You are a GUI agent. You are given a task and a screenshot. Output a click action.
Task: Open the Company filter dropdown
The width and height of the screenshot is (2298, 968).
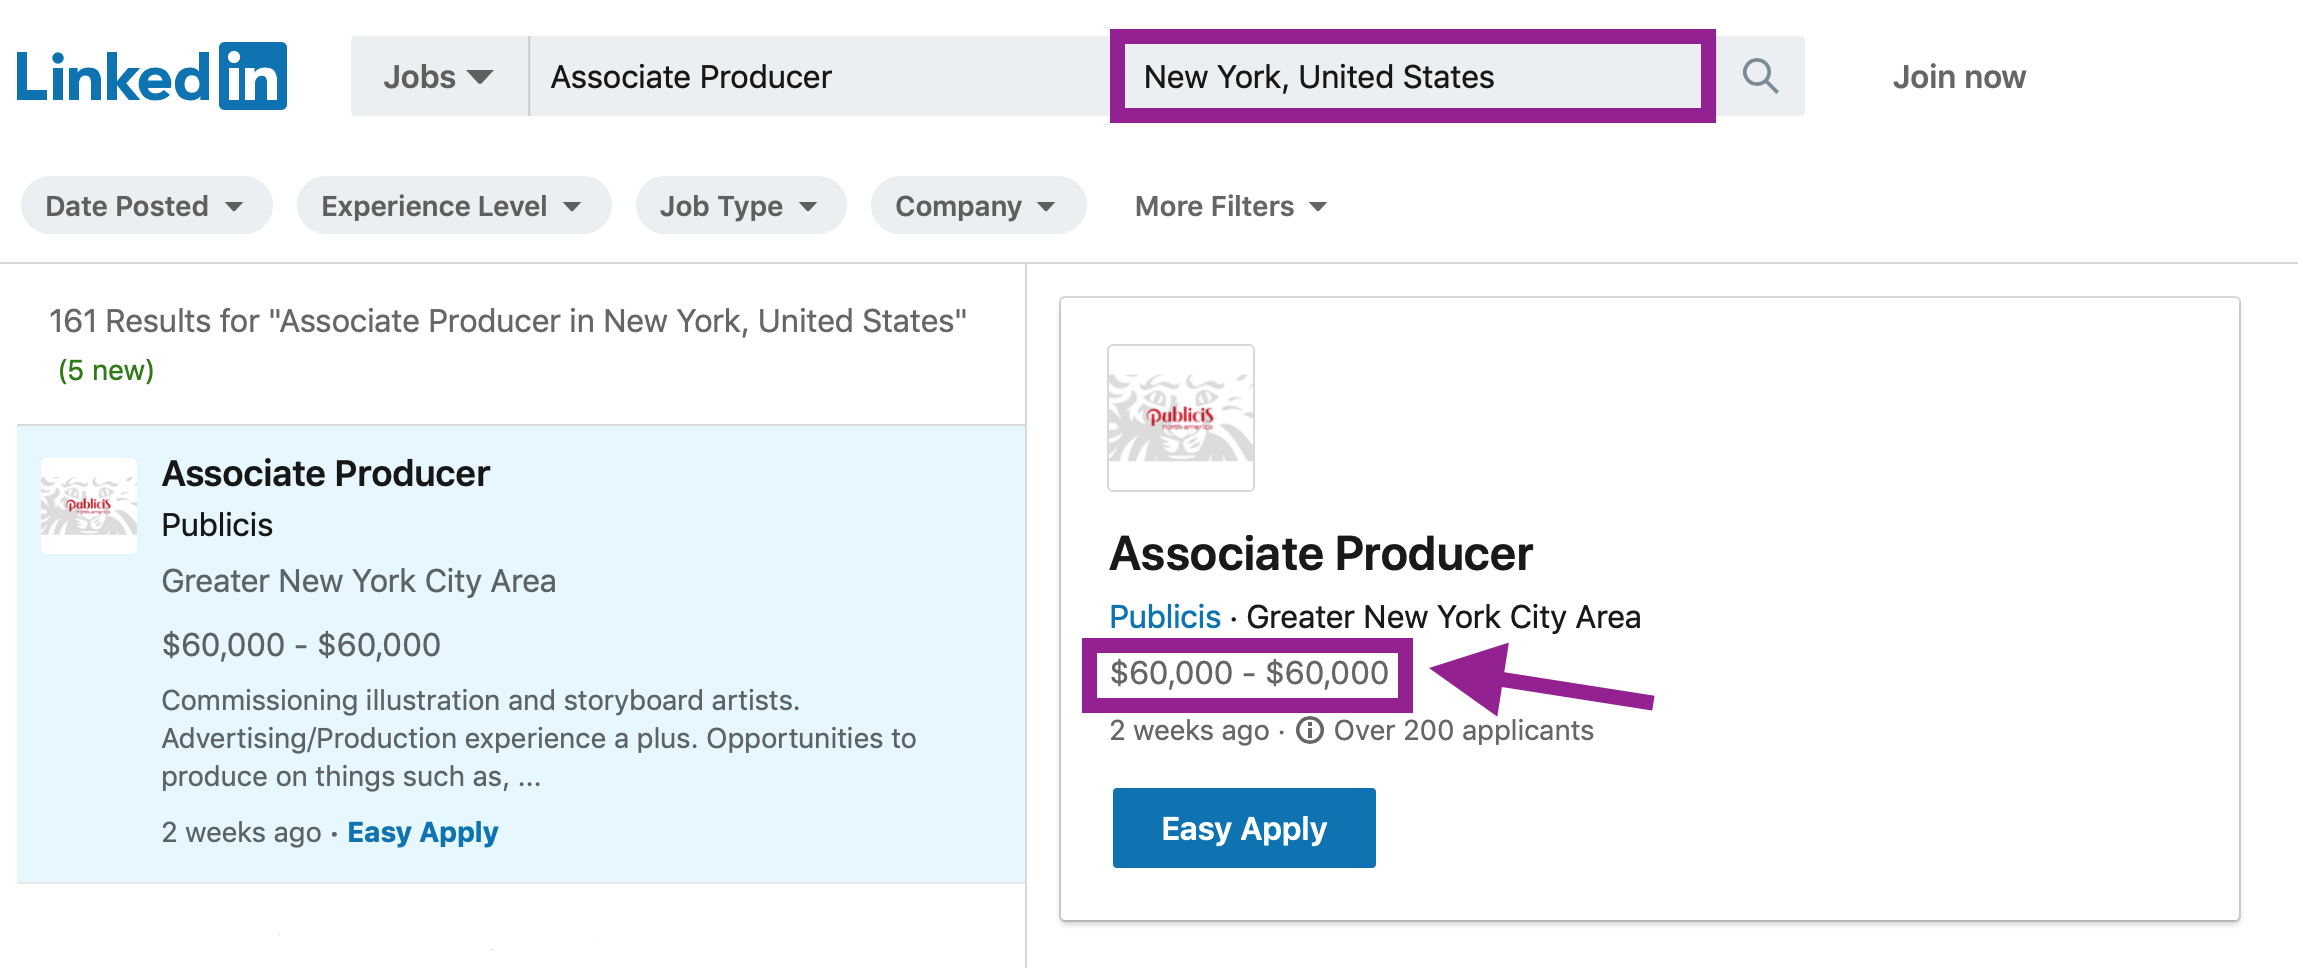click(977, 206)
